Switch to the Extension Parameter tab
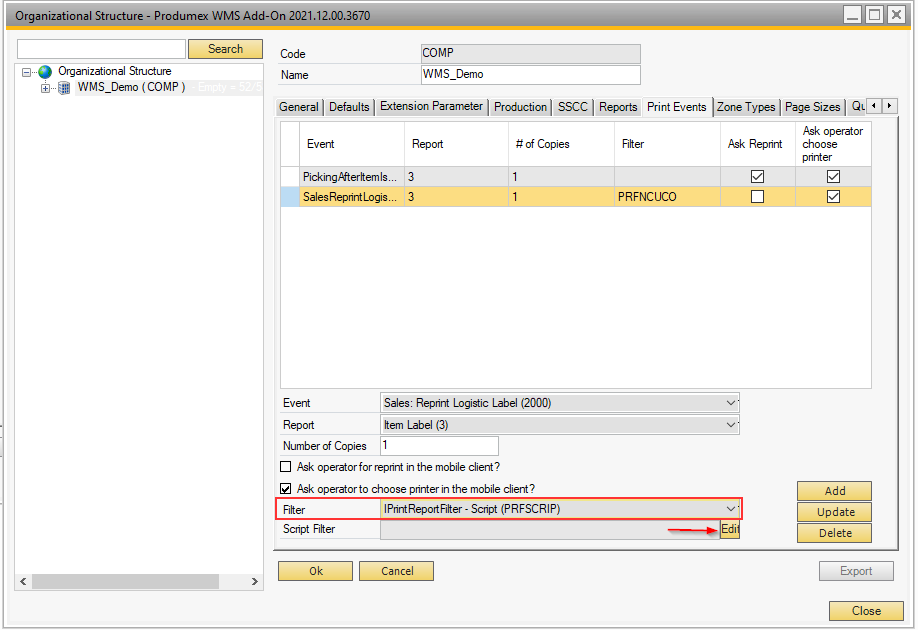The height and width of the screenshot is (630, 918). click(x=431, y=107)
